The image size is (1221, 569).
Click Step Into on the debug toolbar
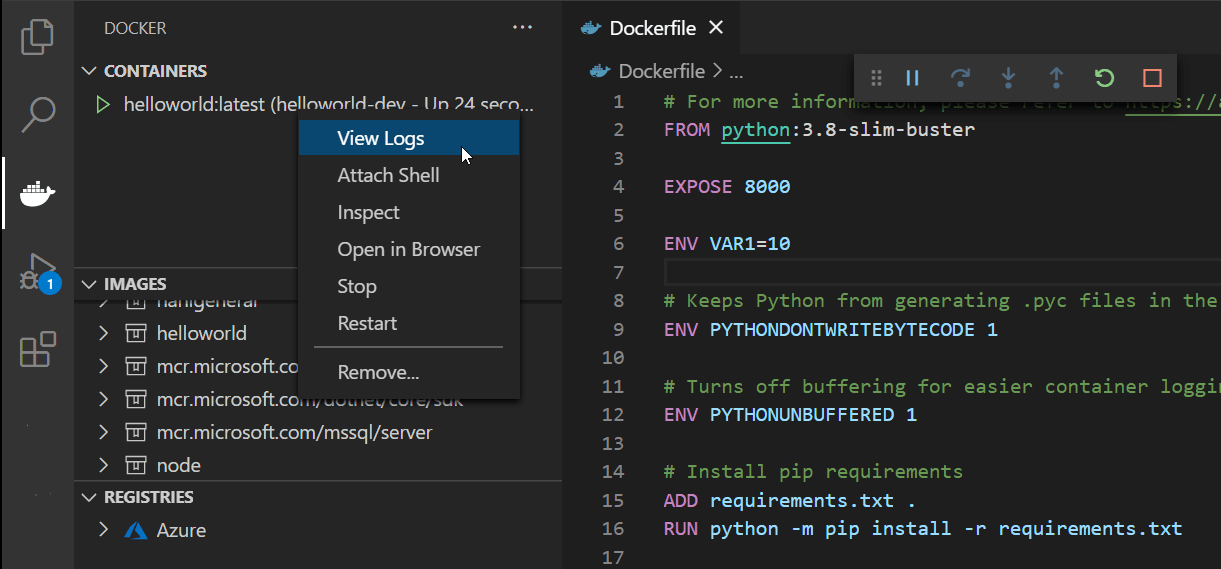click(x=1008, y=78)
